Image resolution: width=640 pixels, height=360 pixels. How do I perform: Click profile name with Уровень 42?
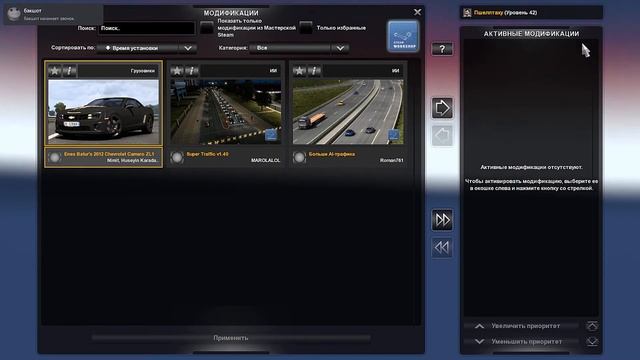click(x=505, y=13)
